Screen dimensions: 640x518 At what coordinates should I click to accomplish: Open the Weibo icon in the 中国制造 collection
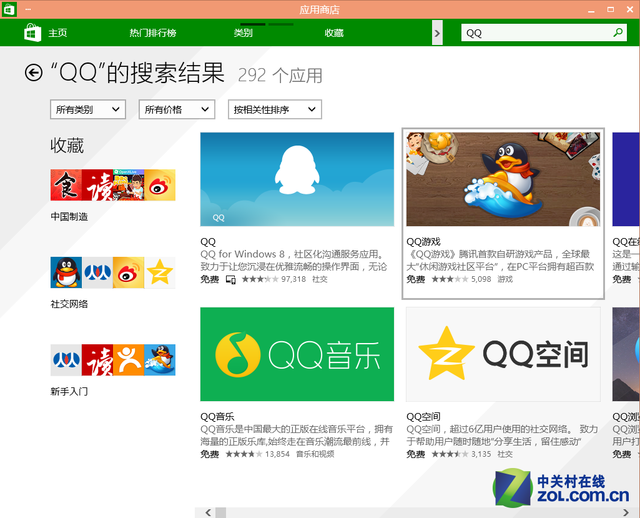click(159, 185)
